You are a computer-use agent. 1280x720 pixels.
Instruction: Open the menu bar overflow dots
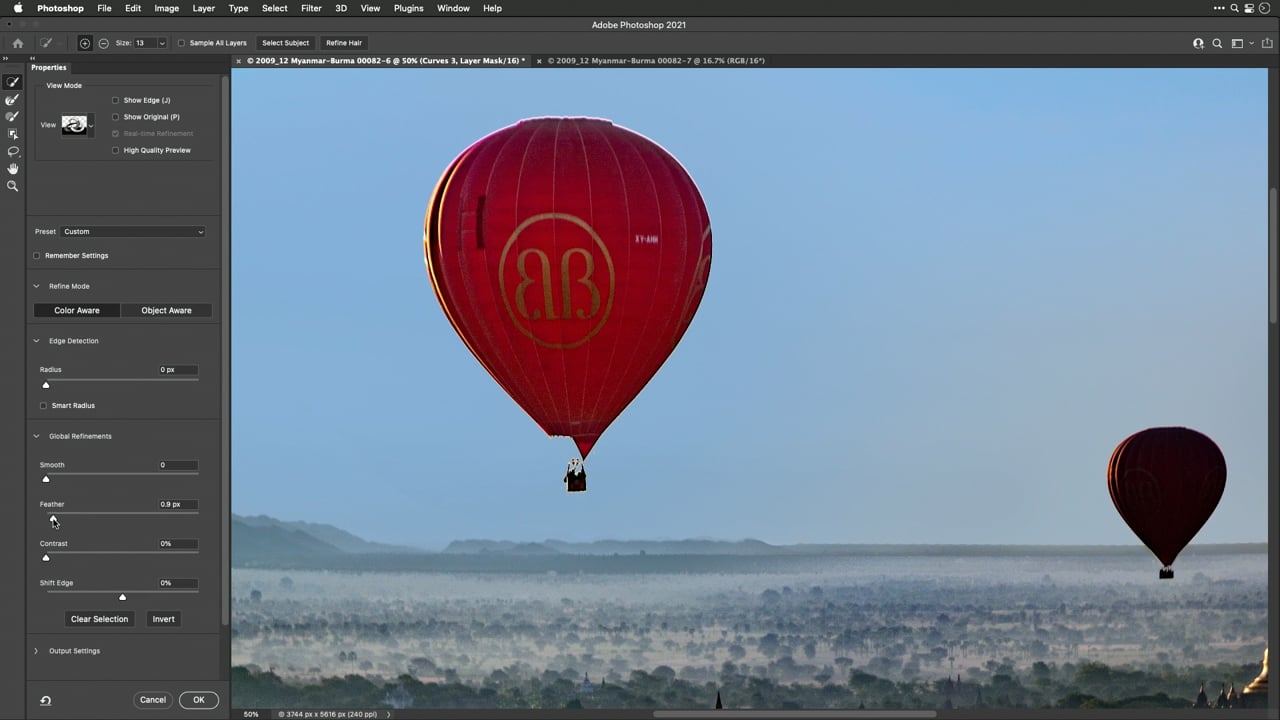click(x=1219, y=8)
